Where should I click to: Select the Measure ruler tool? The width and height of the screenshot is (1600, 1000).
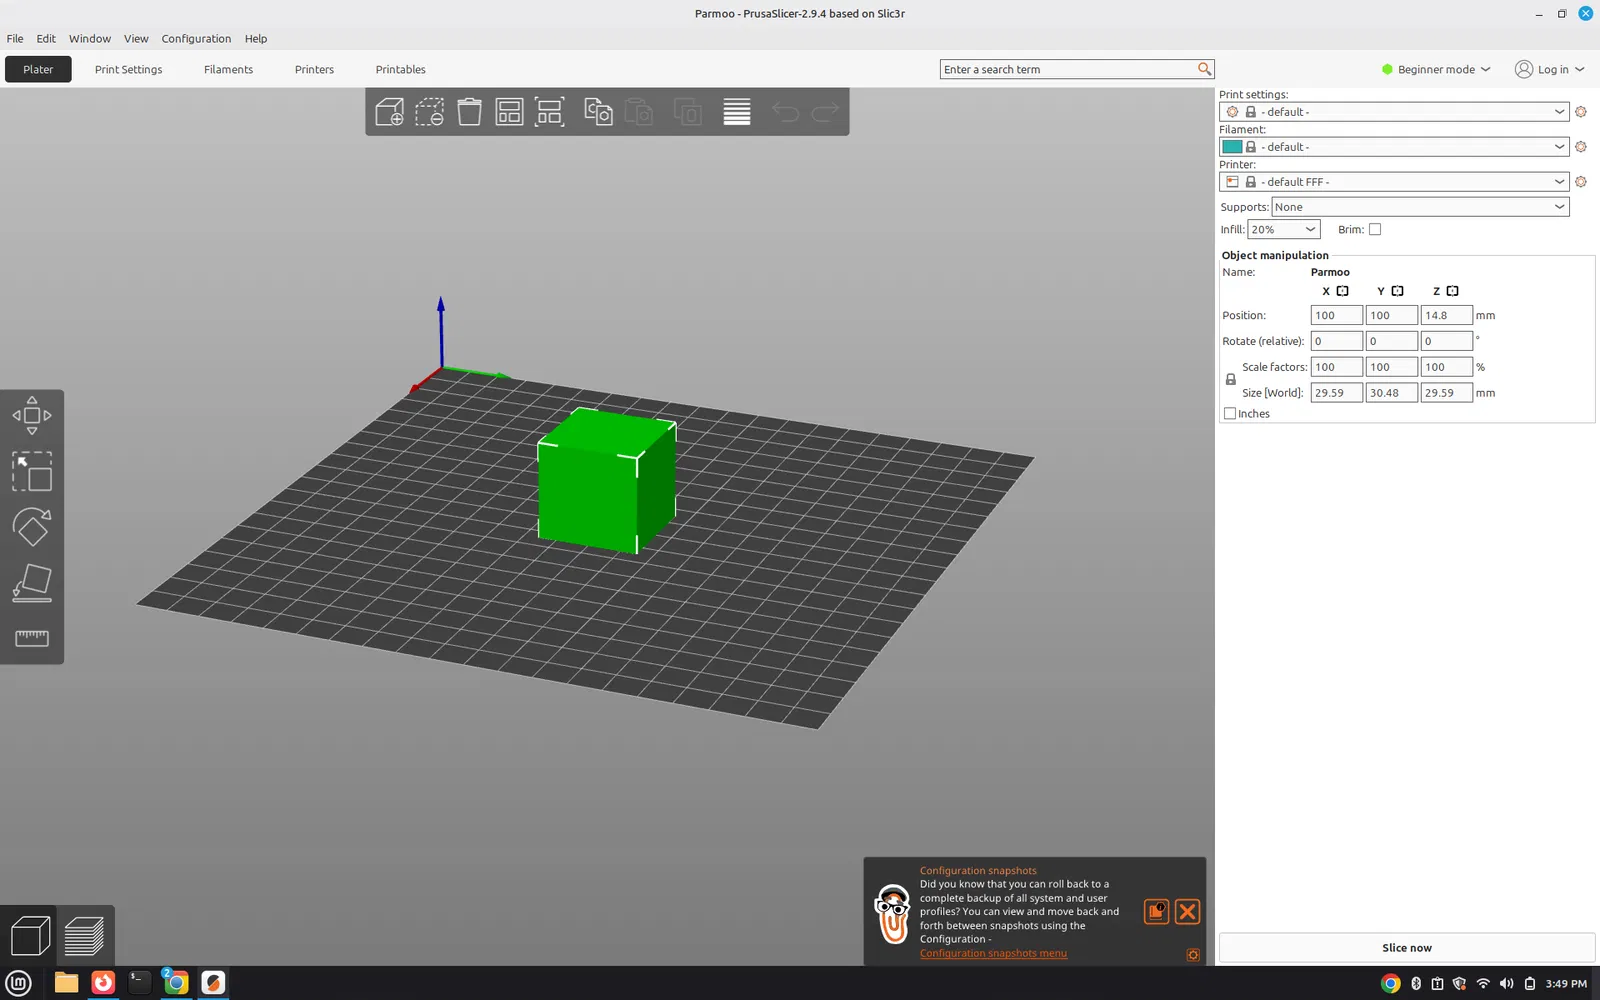coord(32,638)
